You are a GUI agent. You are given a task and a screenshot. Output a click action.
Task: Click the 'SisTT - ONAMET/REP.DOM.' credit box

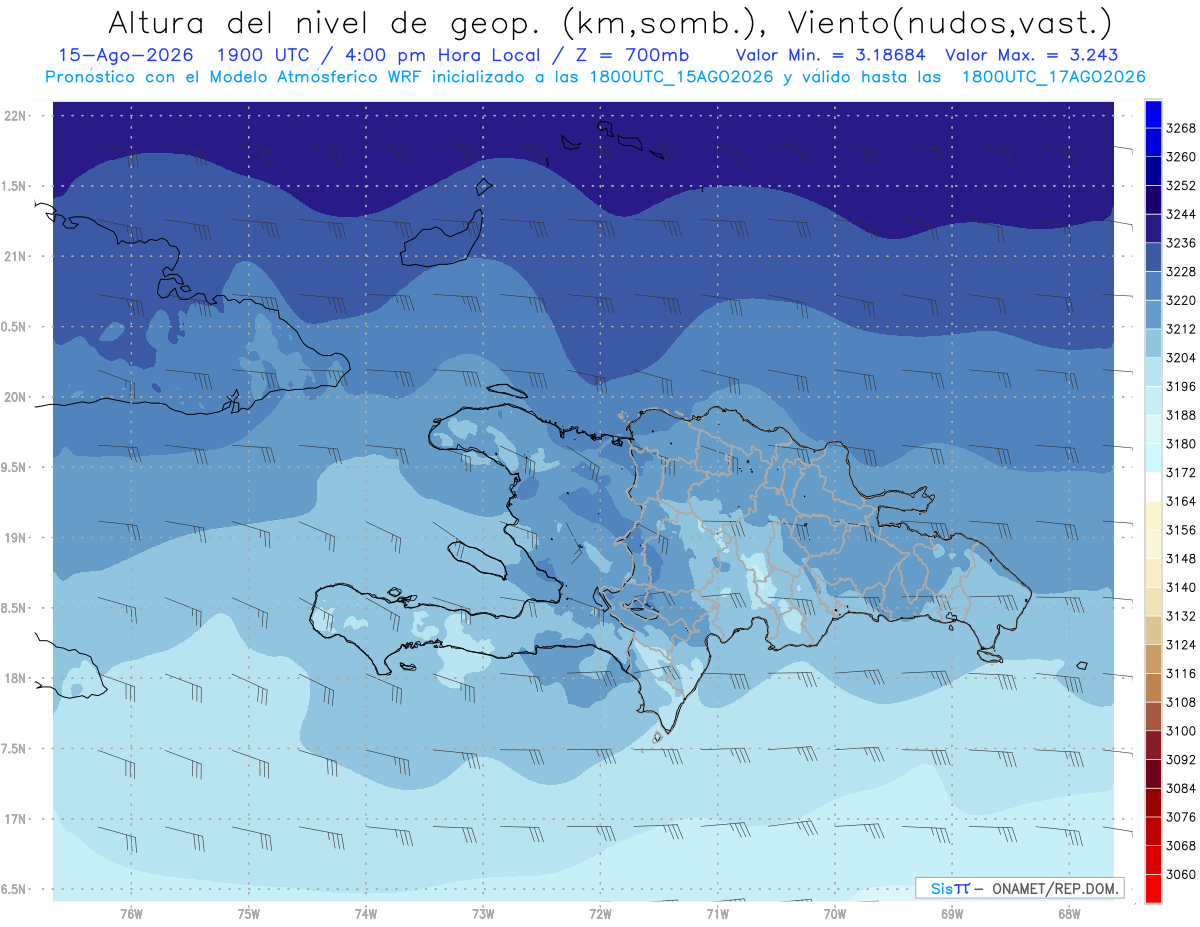(x=1019, y=888)
